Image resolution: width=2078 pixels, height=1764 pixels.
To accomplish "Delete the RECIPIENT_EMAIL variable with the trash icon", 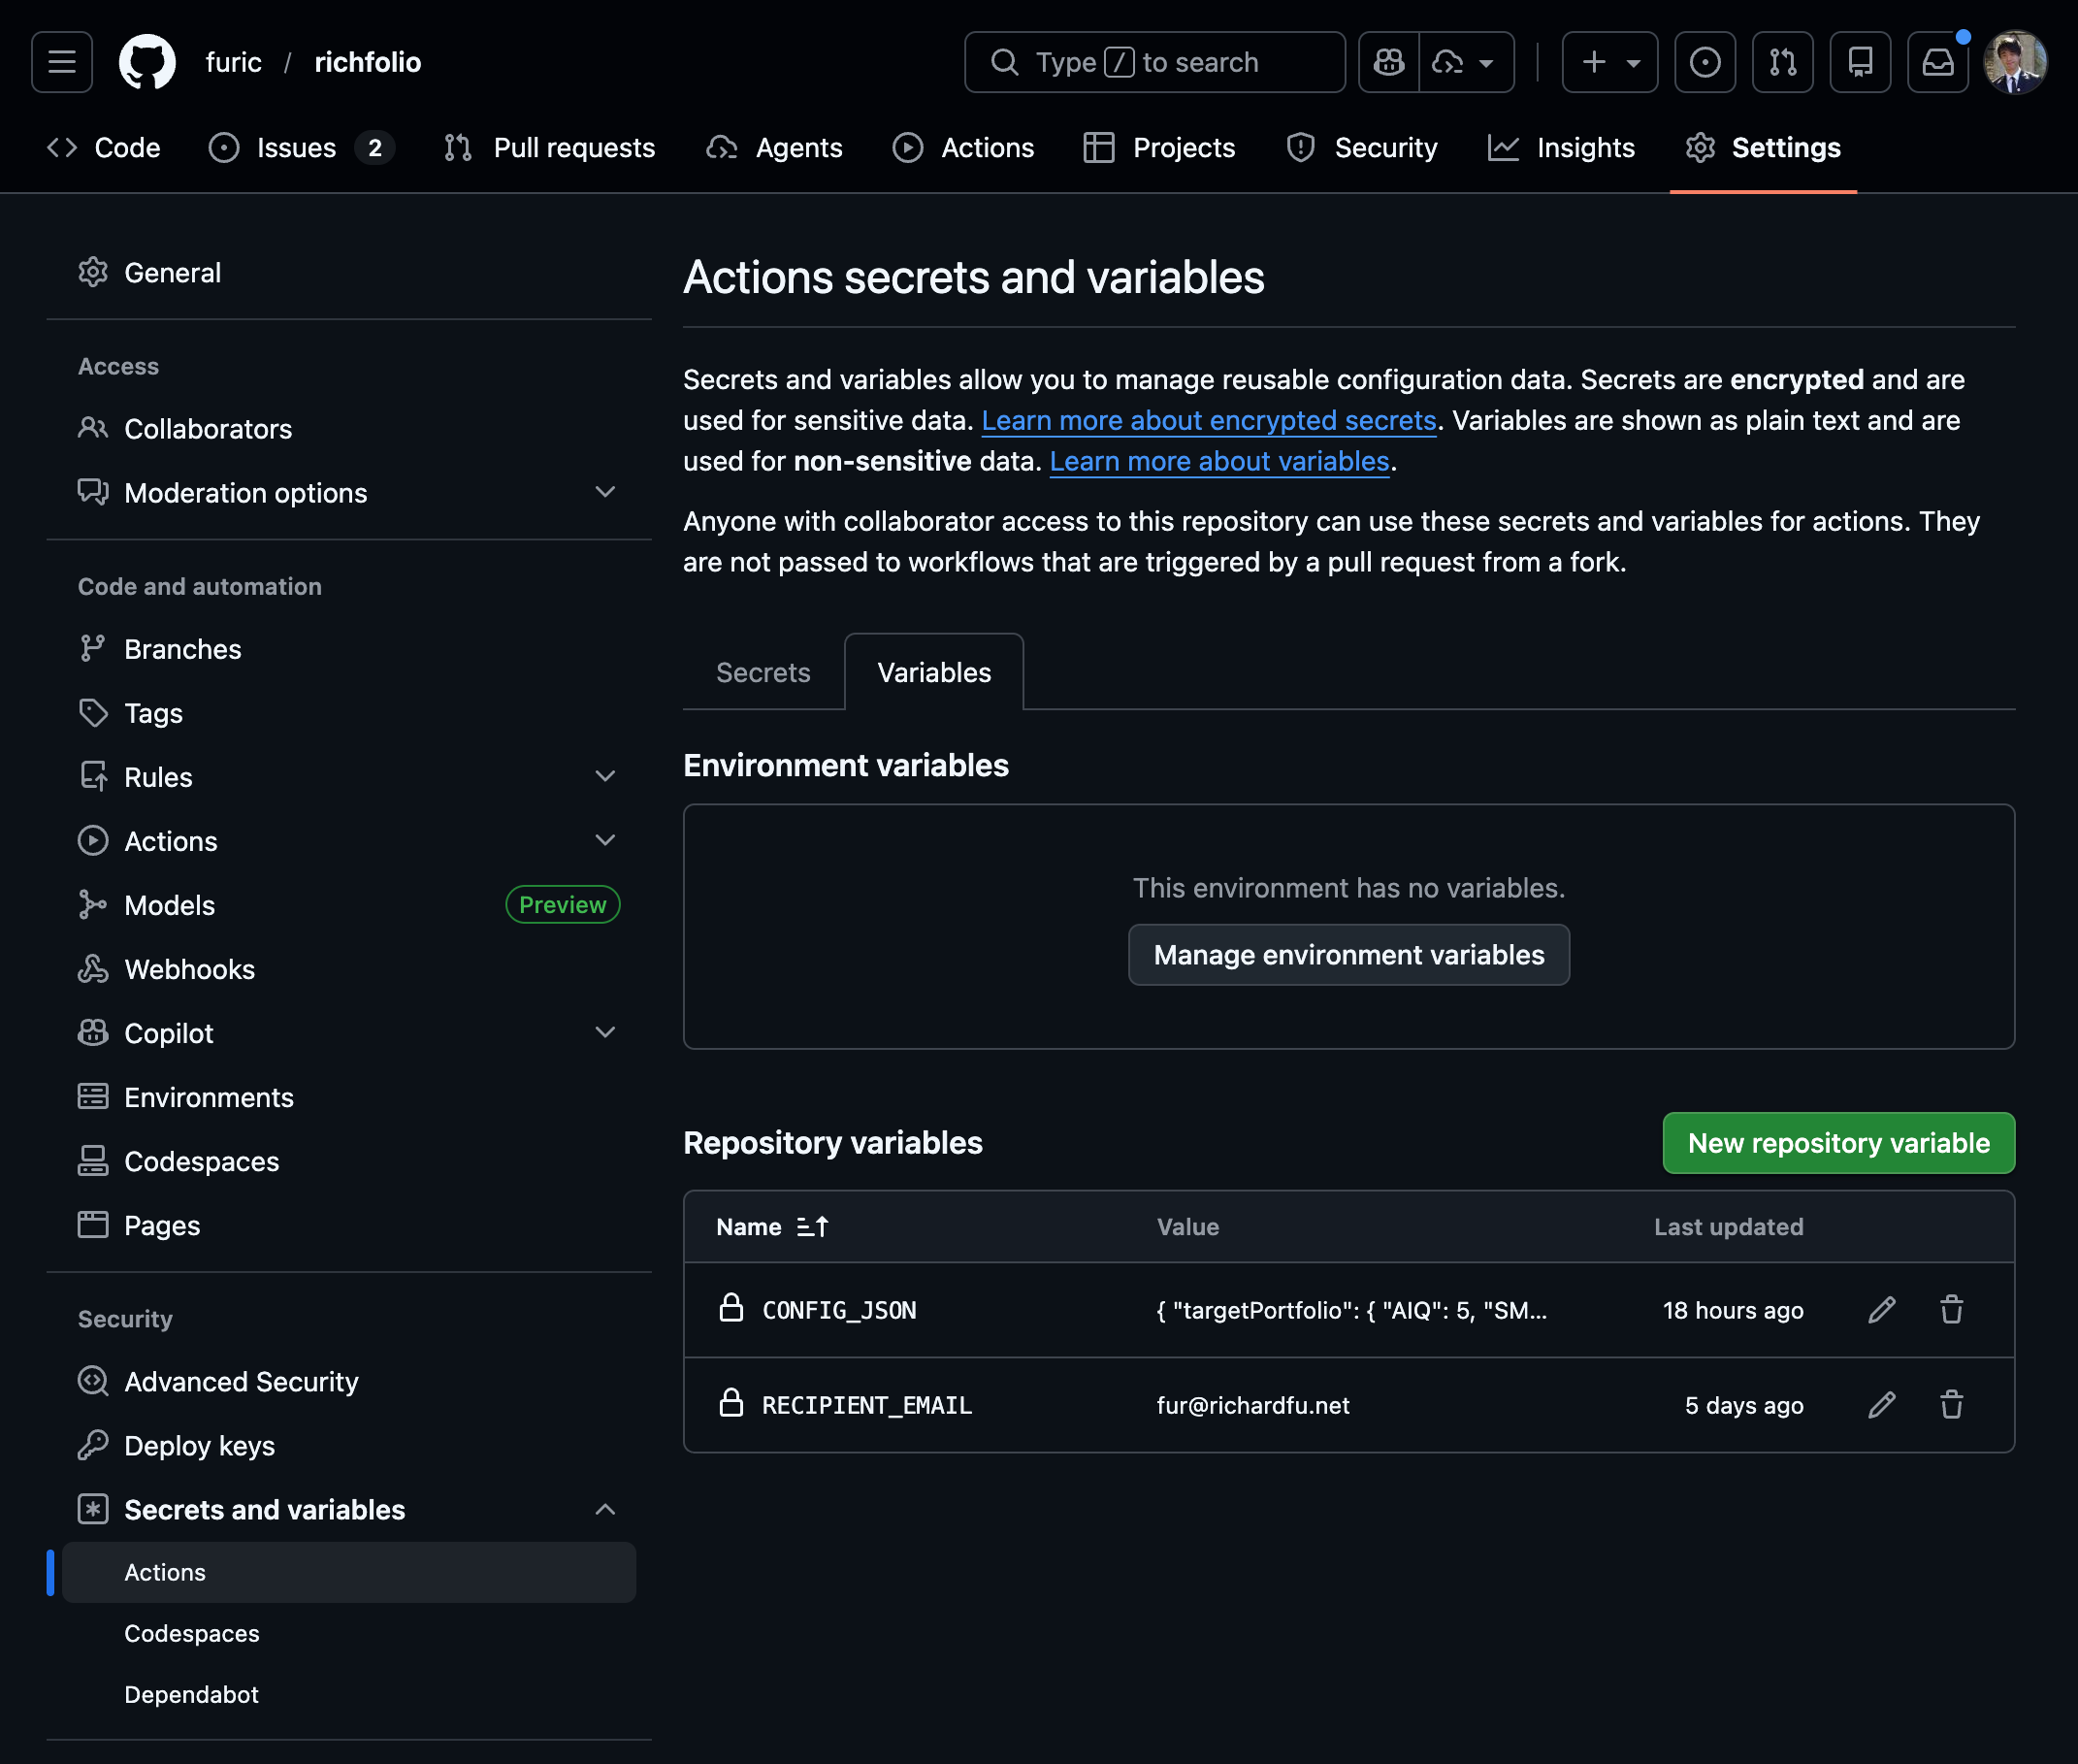I will [1951, 1405].
